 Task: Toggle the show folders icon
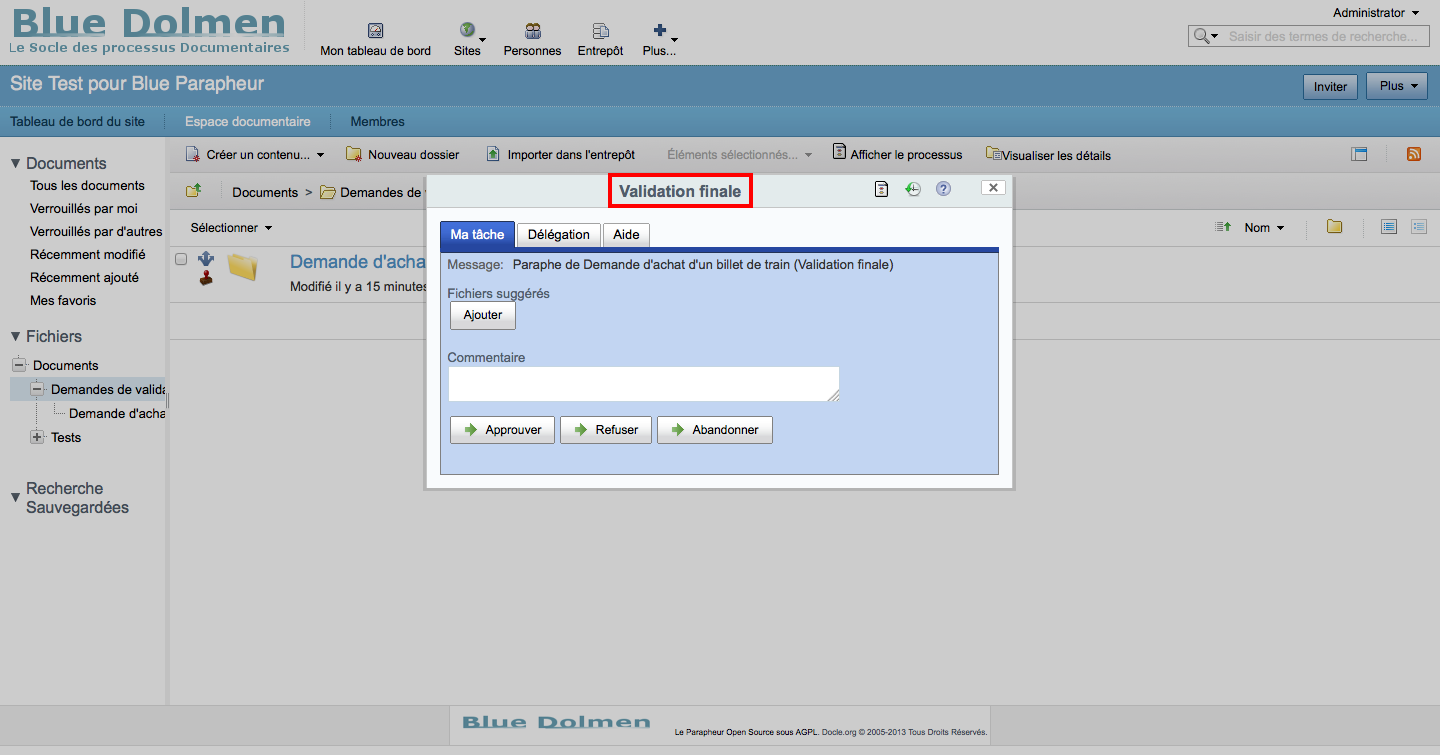point(1334,227)
